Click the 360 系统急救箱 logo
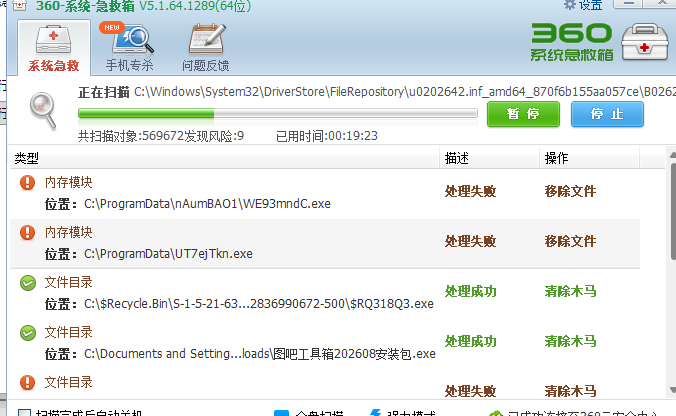 tap(572, 42)
